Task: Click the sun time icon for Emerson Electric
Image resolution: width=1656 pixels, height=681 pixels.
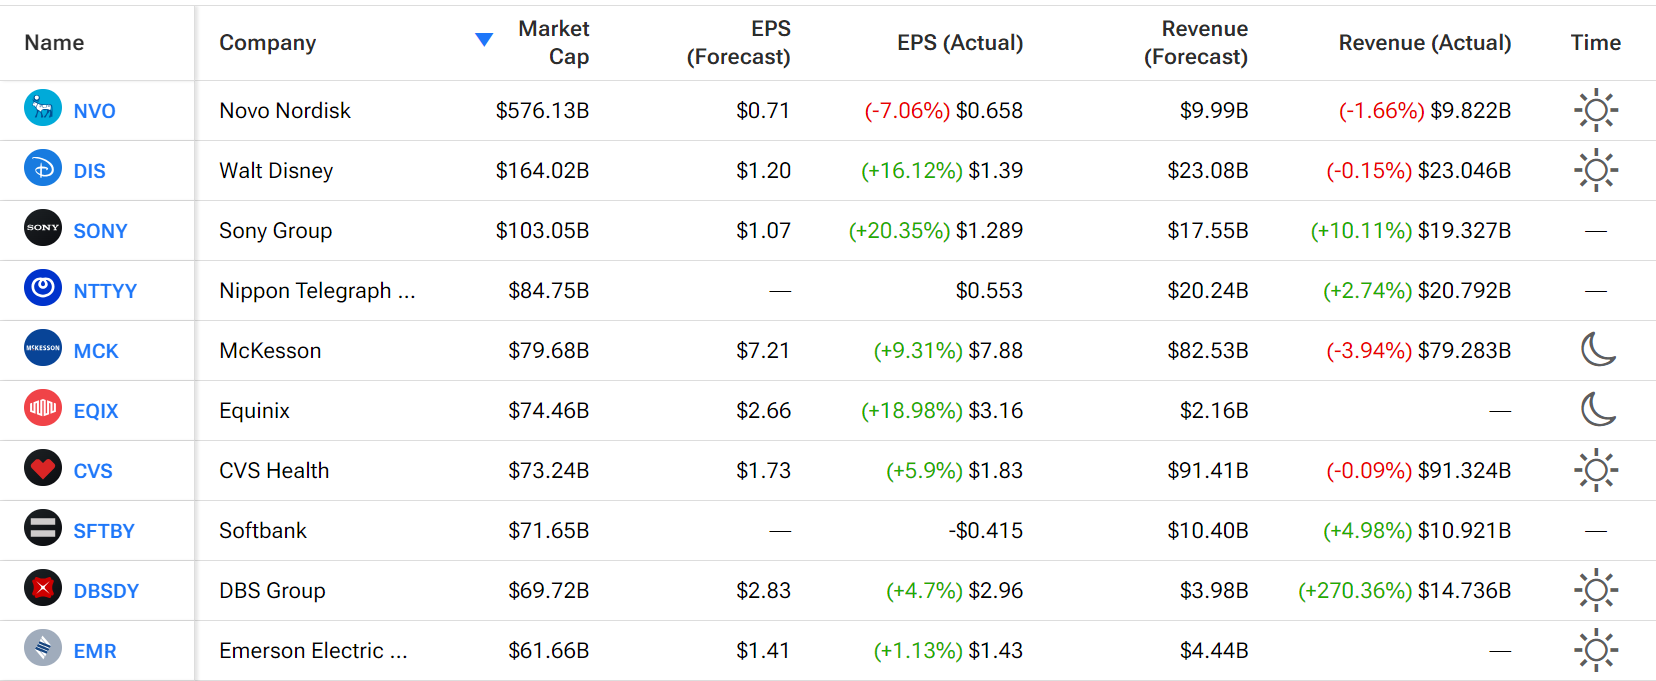Action: coord(1596,650)
